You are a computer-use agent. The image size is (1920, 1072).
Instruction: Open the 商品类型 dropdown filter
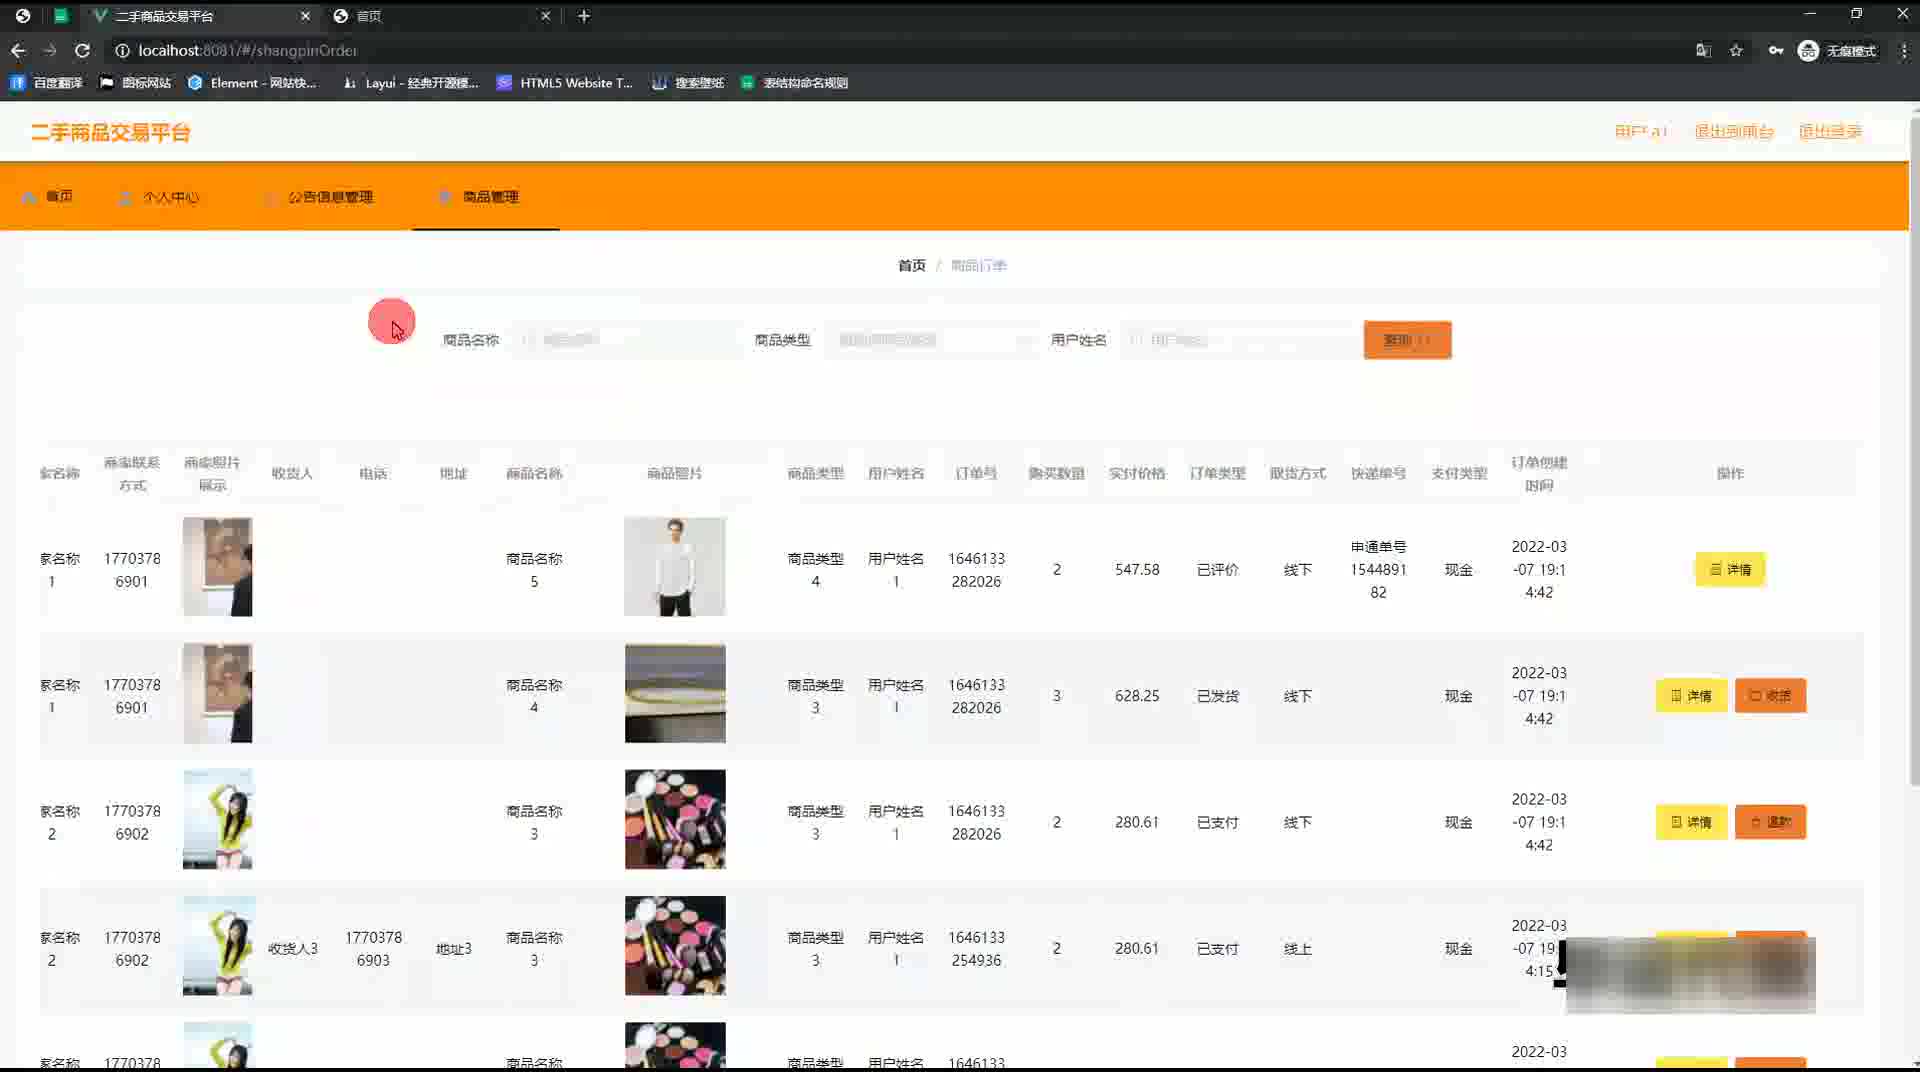[930, 340]
